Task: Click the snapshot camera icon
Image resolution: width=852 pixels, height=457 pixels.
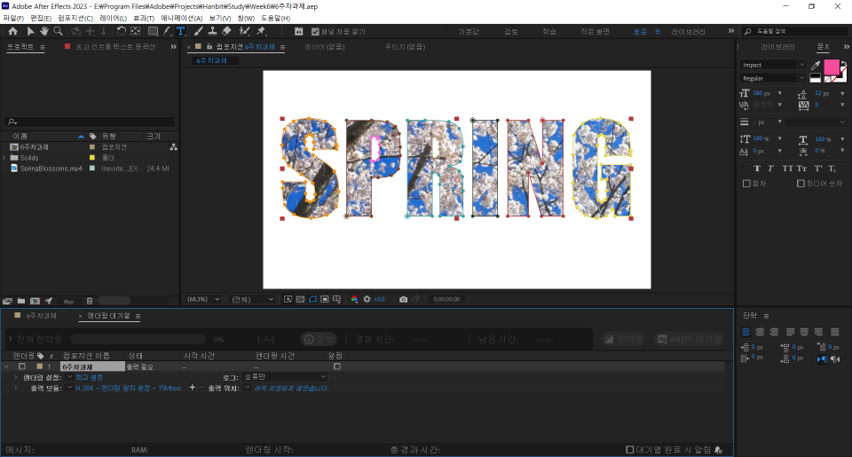Action: tap(403, 299)
